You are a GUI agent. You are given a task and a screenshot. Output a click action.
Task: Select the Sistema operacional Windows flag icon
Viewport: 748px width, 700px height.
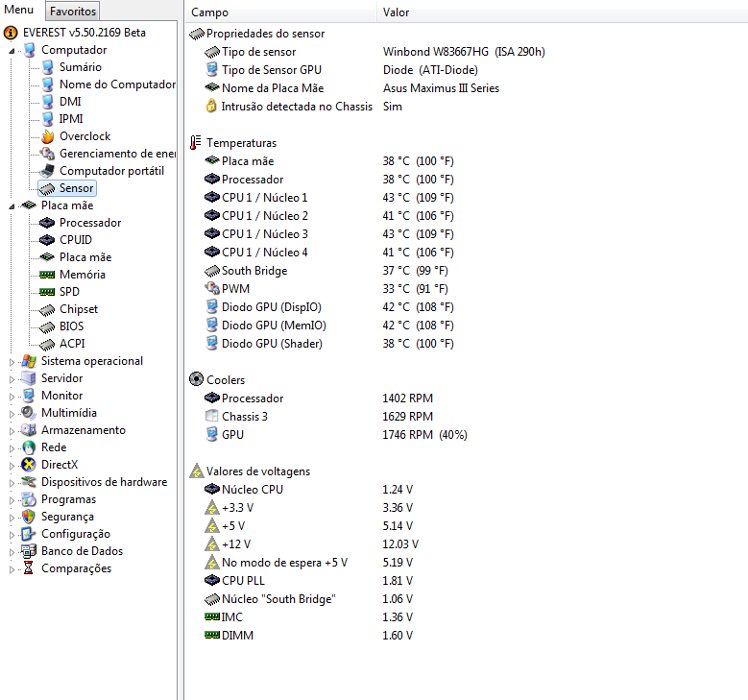(29, 361)
